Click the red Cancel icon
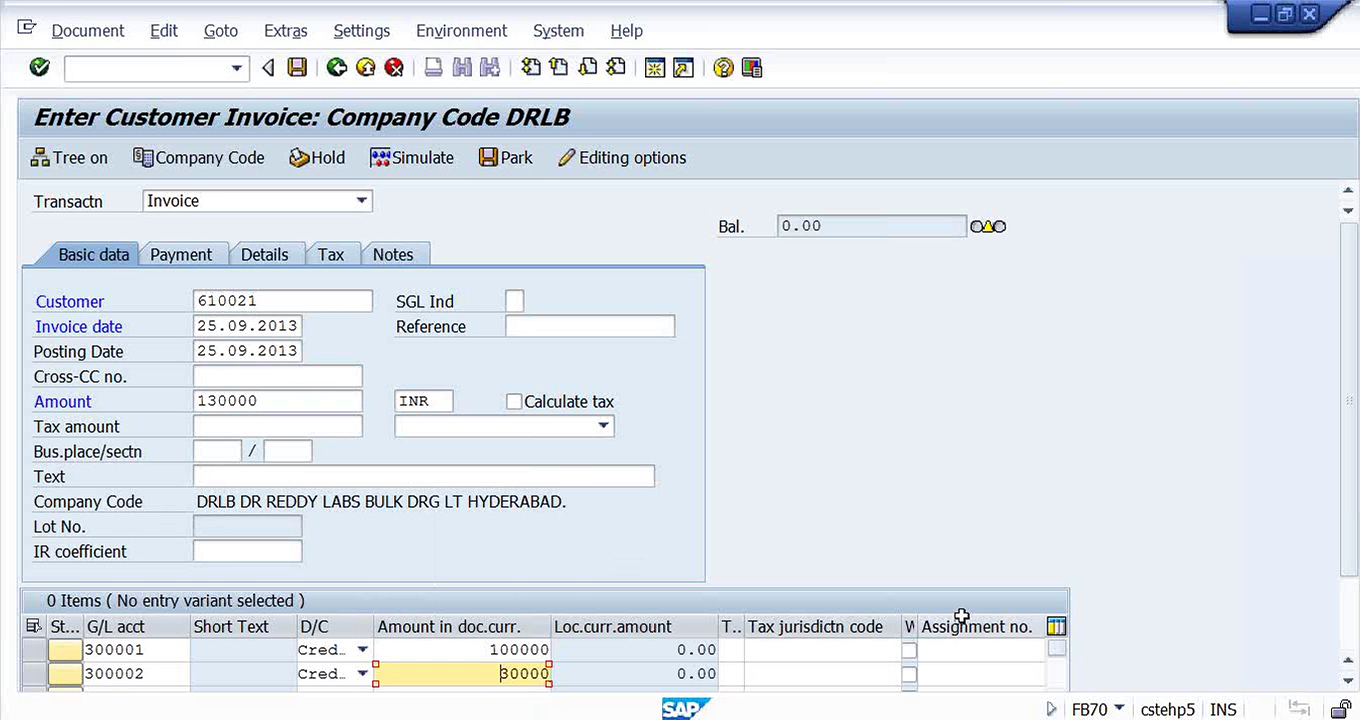Image resolution: width=1360 pixels, height=720 pixels. [394, 68]
